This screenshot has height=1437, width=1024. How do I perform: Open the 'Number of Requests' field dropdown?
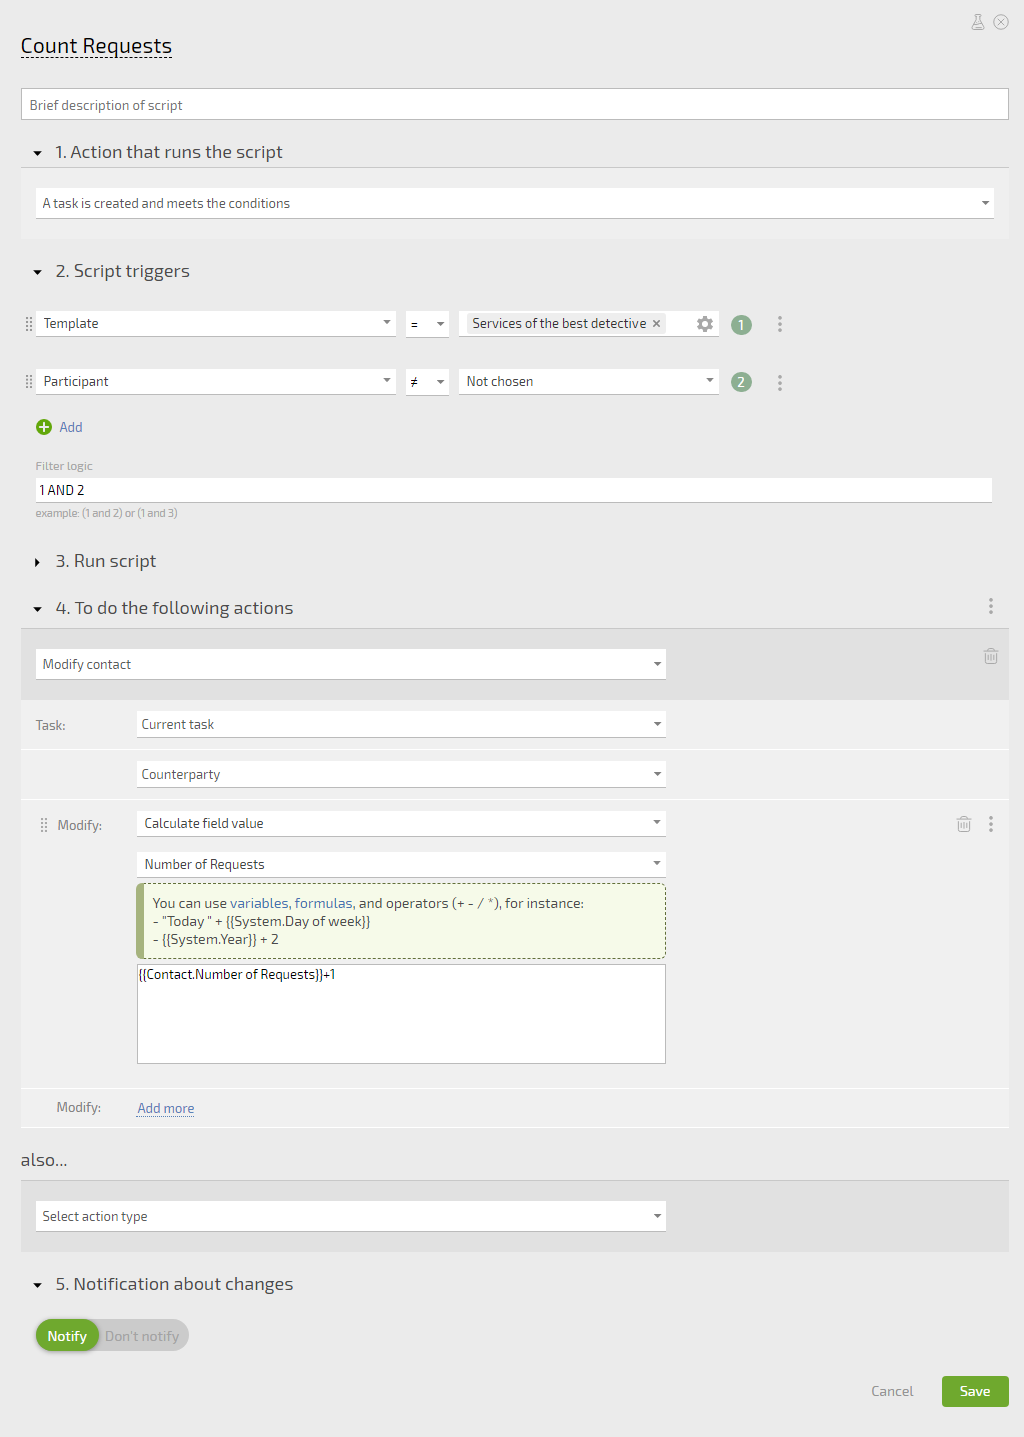[401, 864]
